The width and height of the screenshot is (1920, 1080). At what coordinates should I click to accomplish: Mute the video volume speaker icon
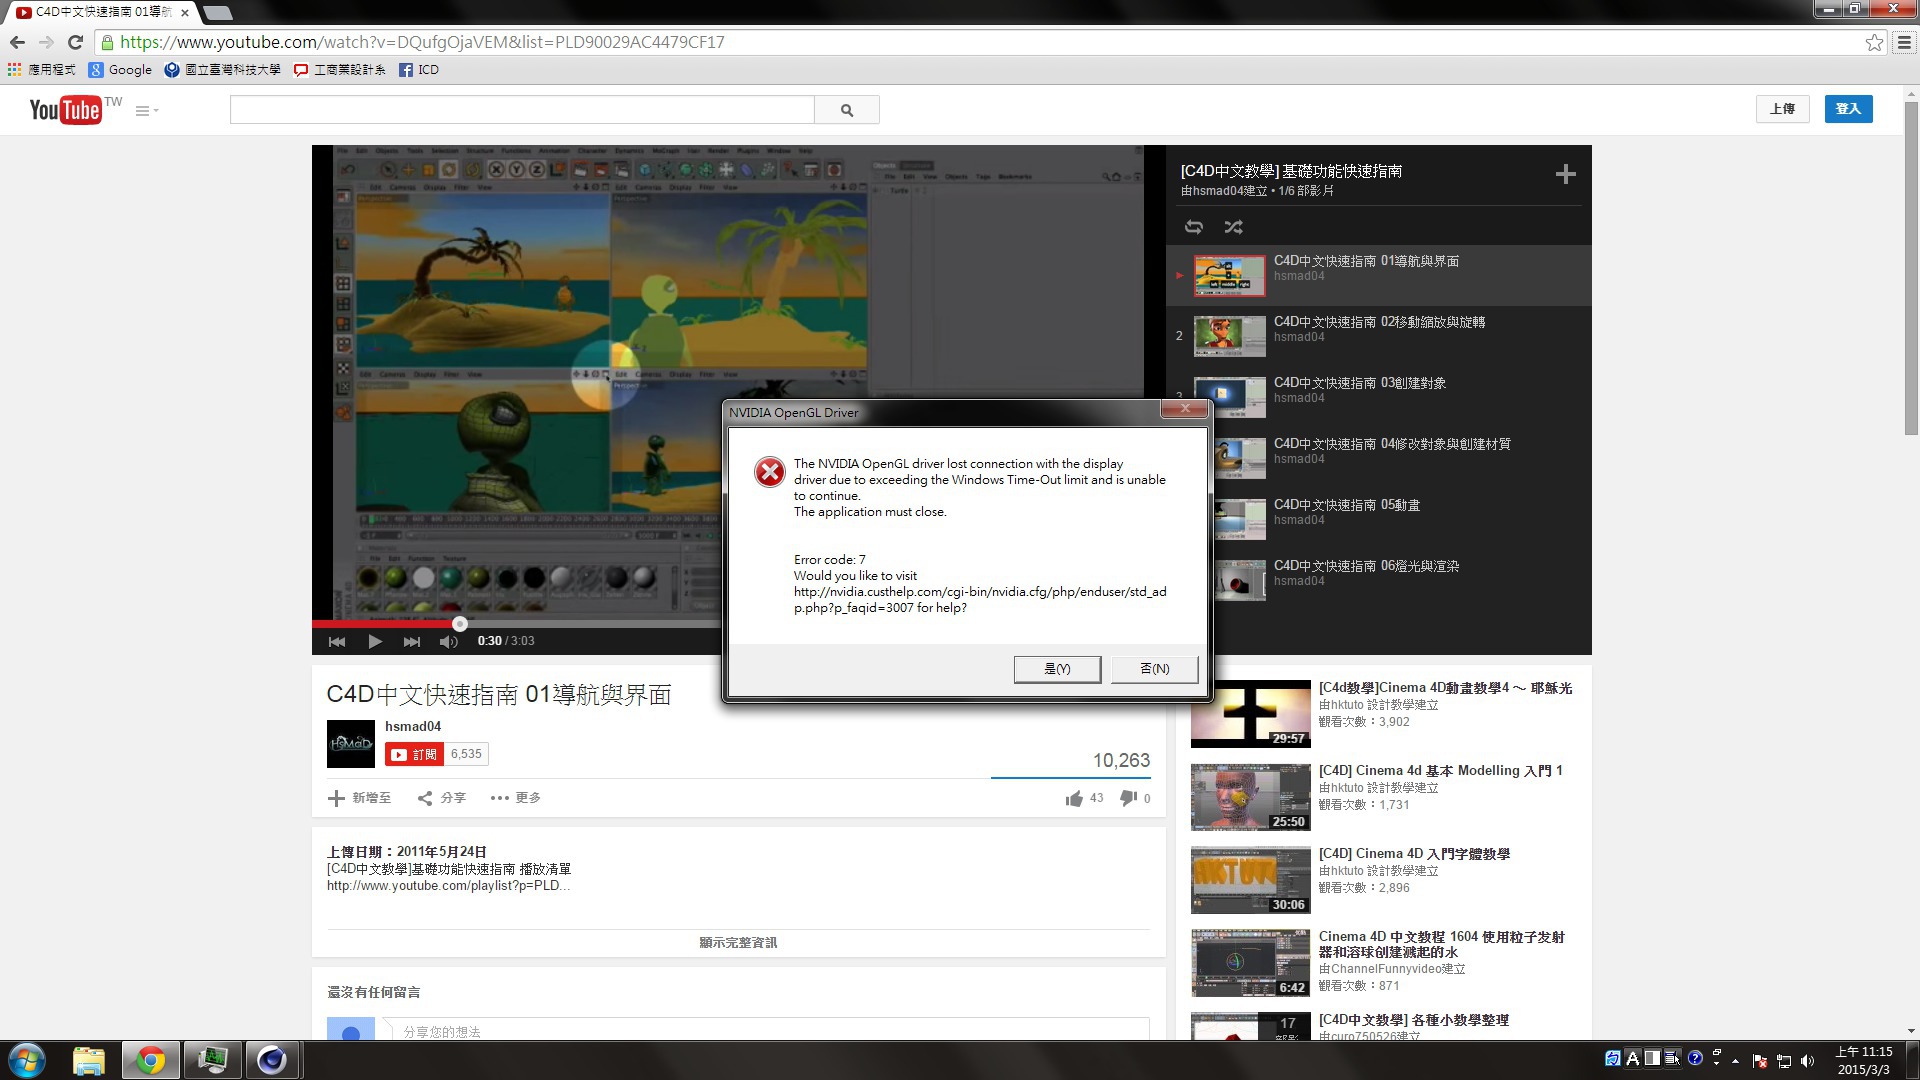[448, 641]
